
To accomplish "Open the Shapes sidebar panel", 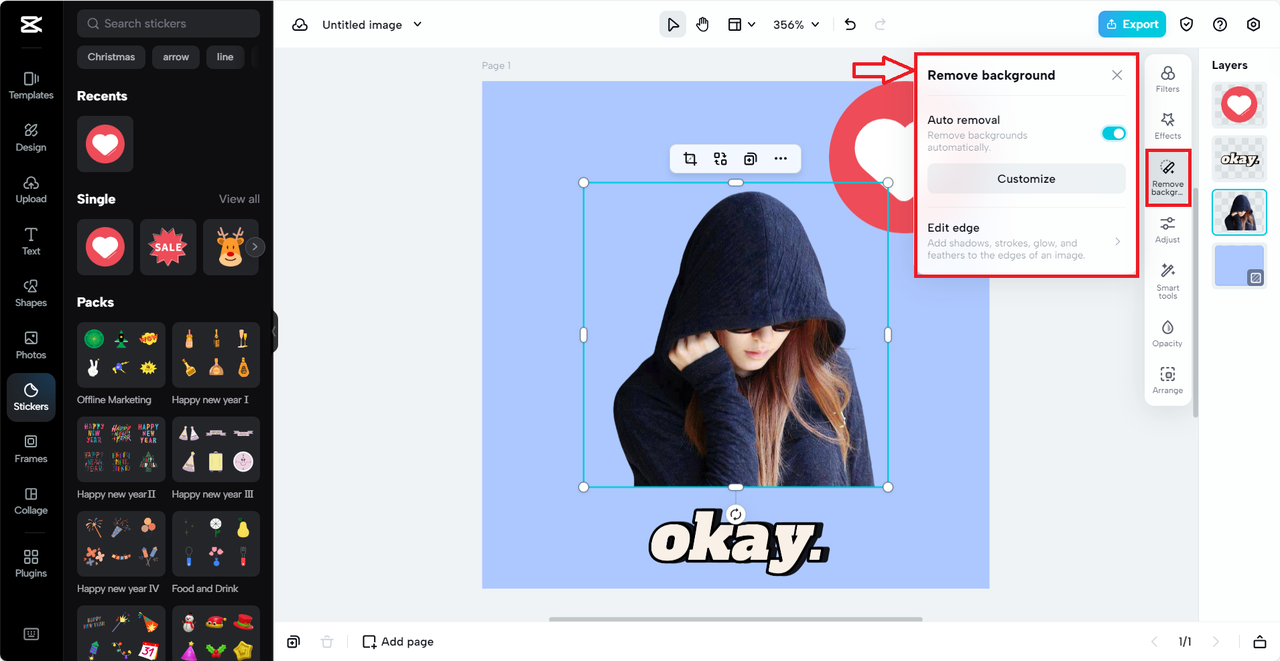I will pyautogui.click(x=31, y=293).
